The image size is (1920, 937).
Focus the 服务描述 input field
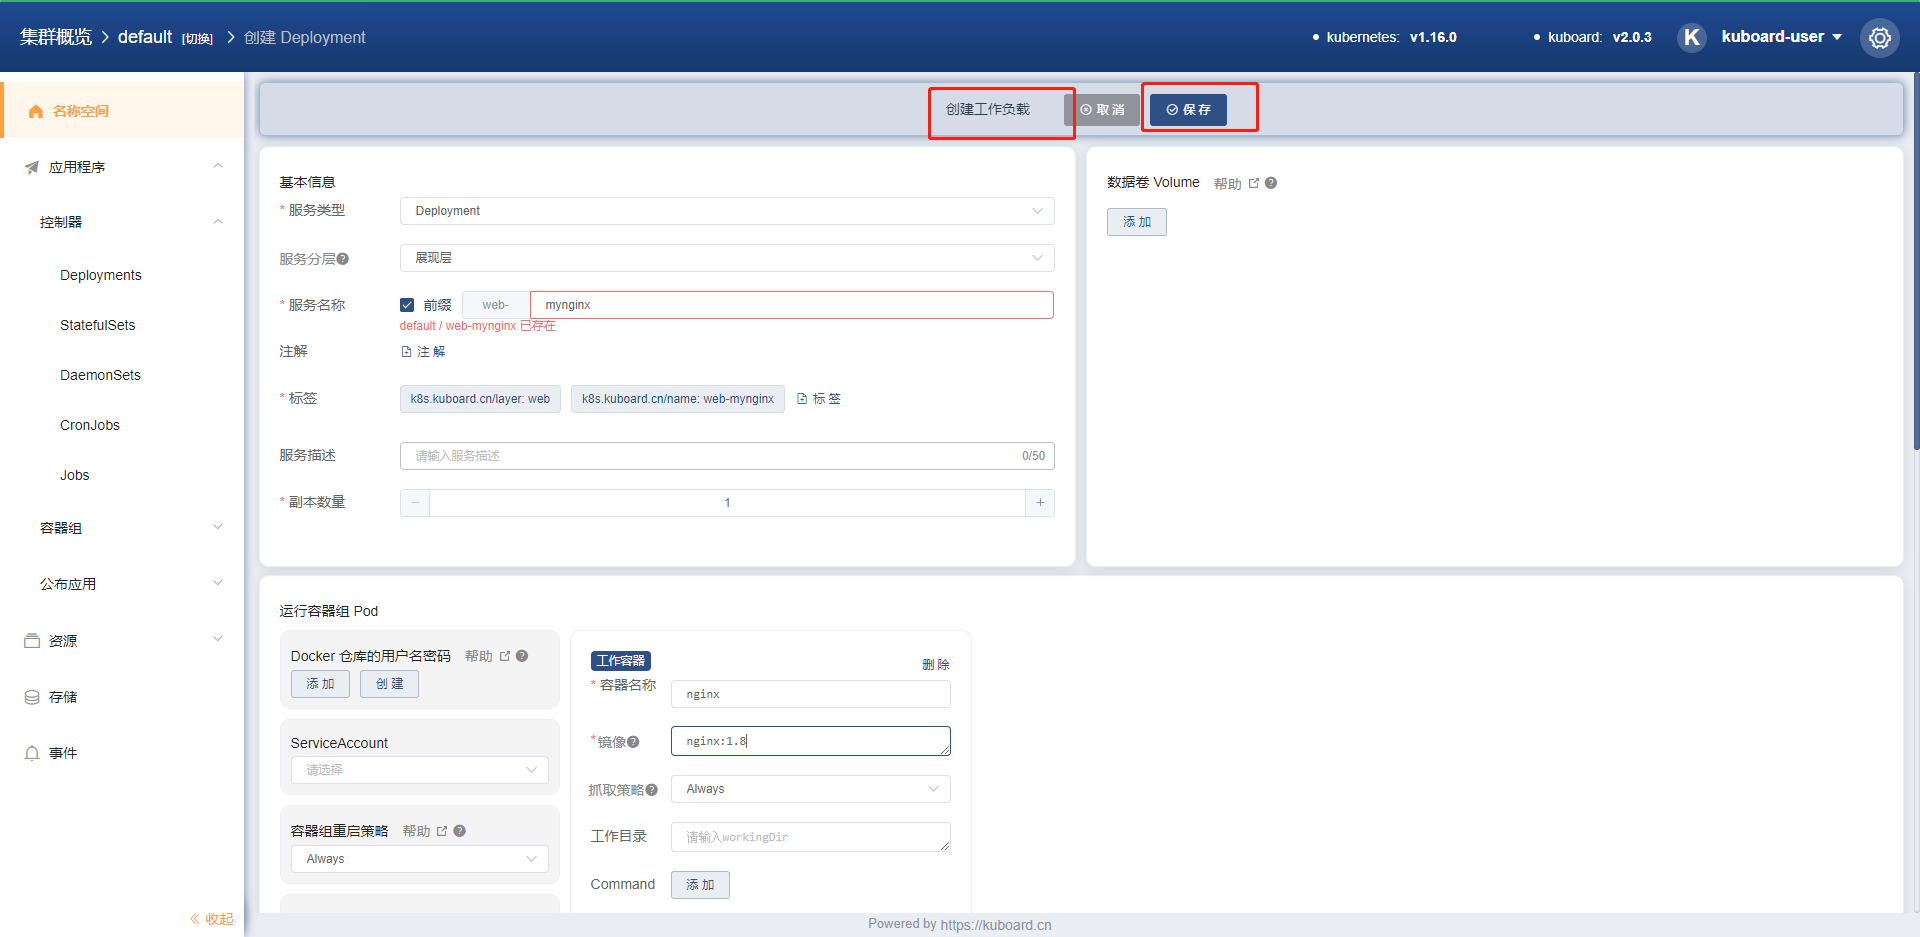(727, 456)
